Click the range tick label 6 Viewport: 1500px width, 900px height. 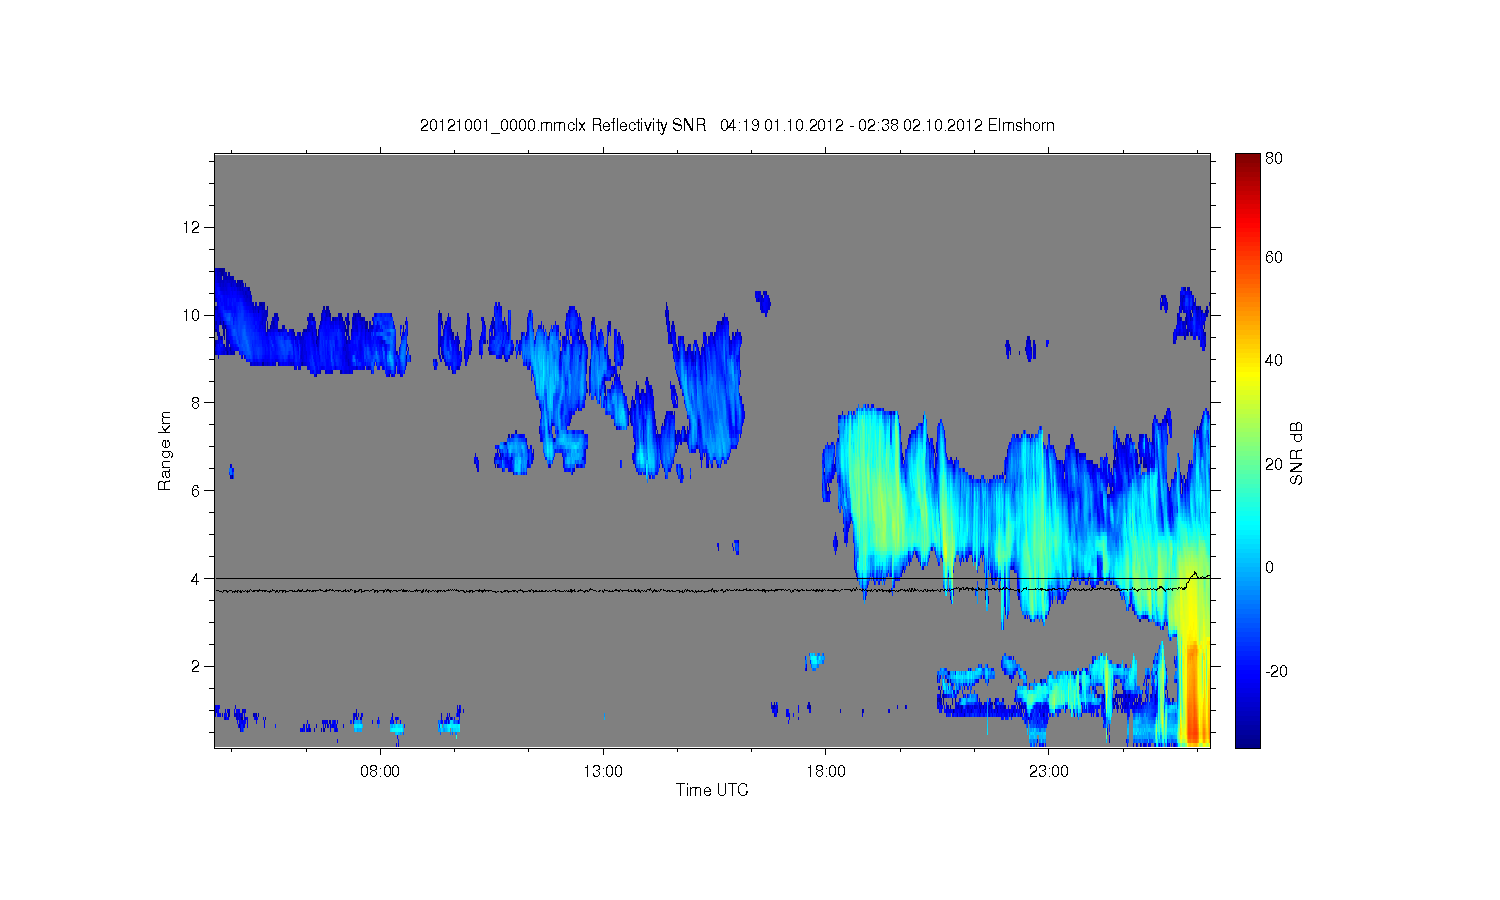pos(196,491)
